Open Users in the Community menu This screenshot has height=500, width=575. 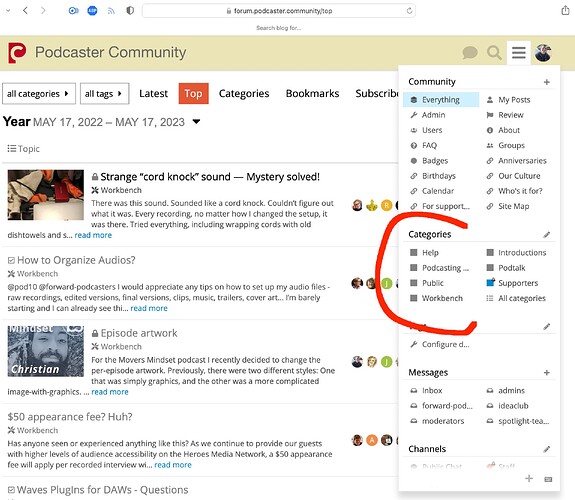432,130
